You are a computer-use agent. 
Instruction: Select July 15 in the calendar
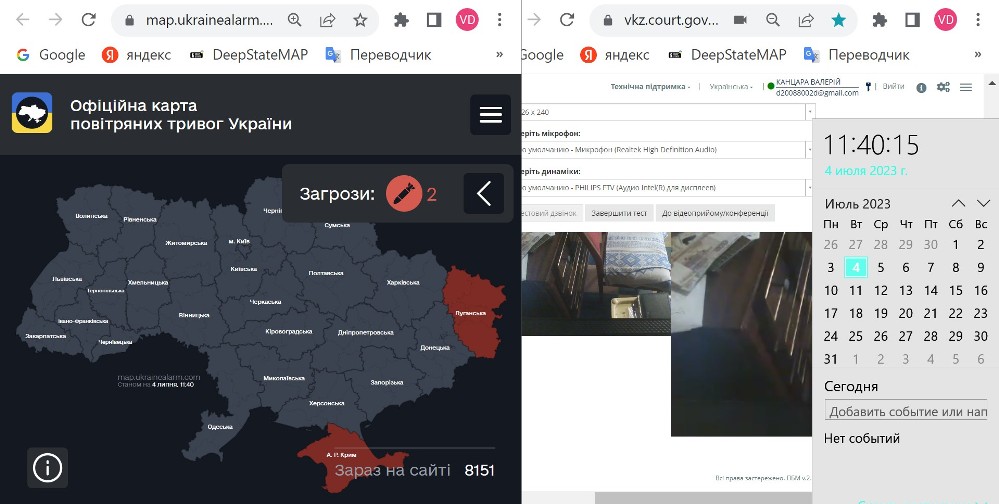point(956,291)
